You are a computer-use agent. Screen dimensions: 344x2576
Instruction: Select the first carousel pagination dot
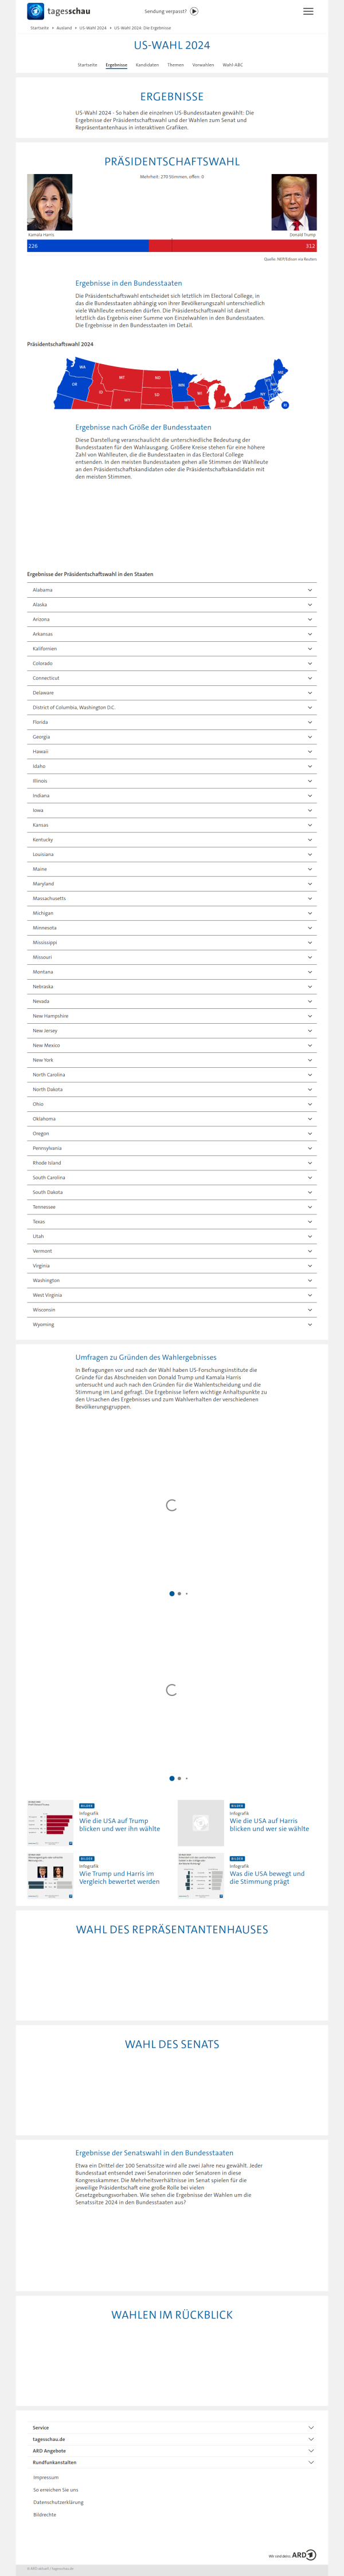pos(172,1594)
